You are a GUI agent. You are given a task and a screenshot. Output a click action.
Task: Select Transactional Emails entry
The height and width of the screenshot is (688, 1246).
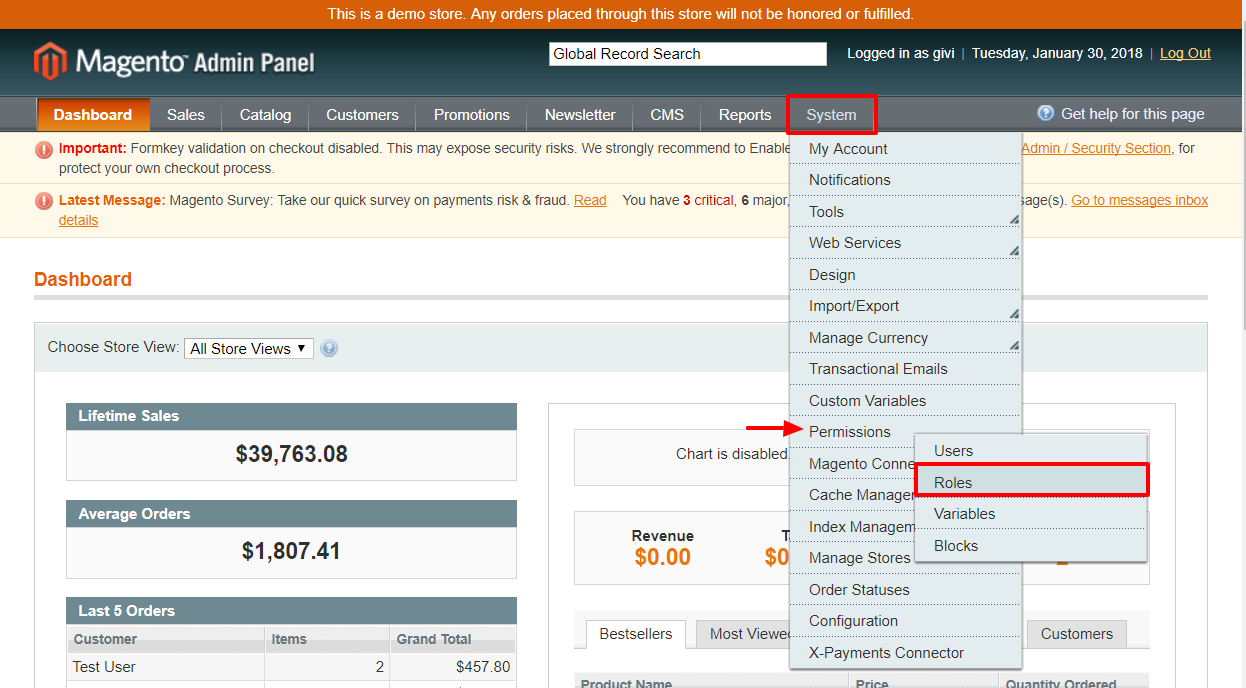coord(905,369)
